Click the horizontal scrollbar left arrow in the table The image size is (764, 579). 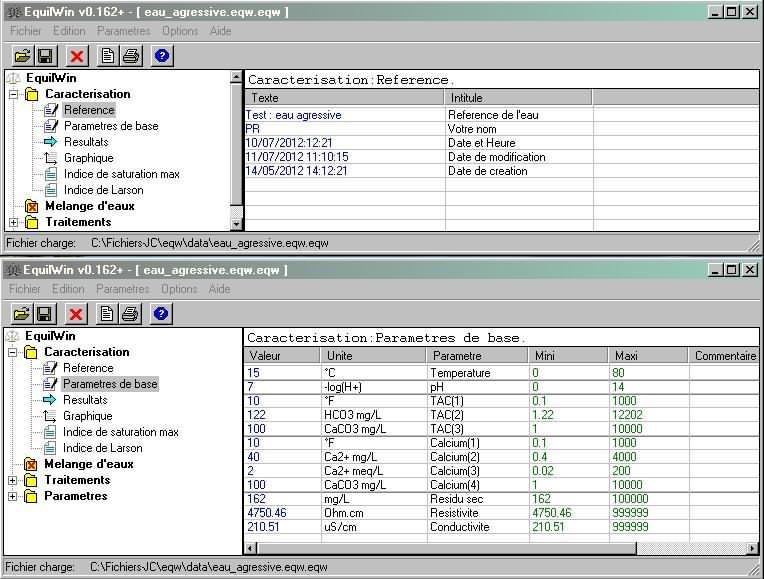[x=250, y=548]
